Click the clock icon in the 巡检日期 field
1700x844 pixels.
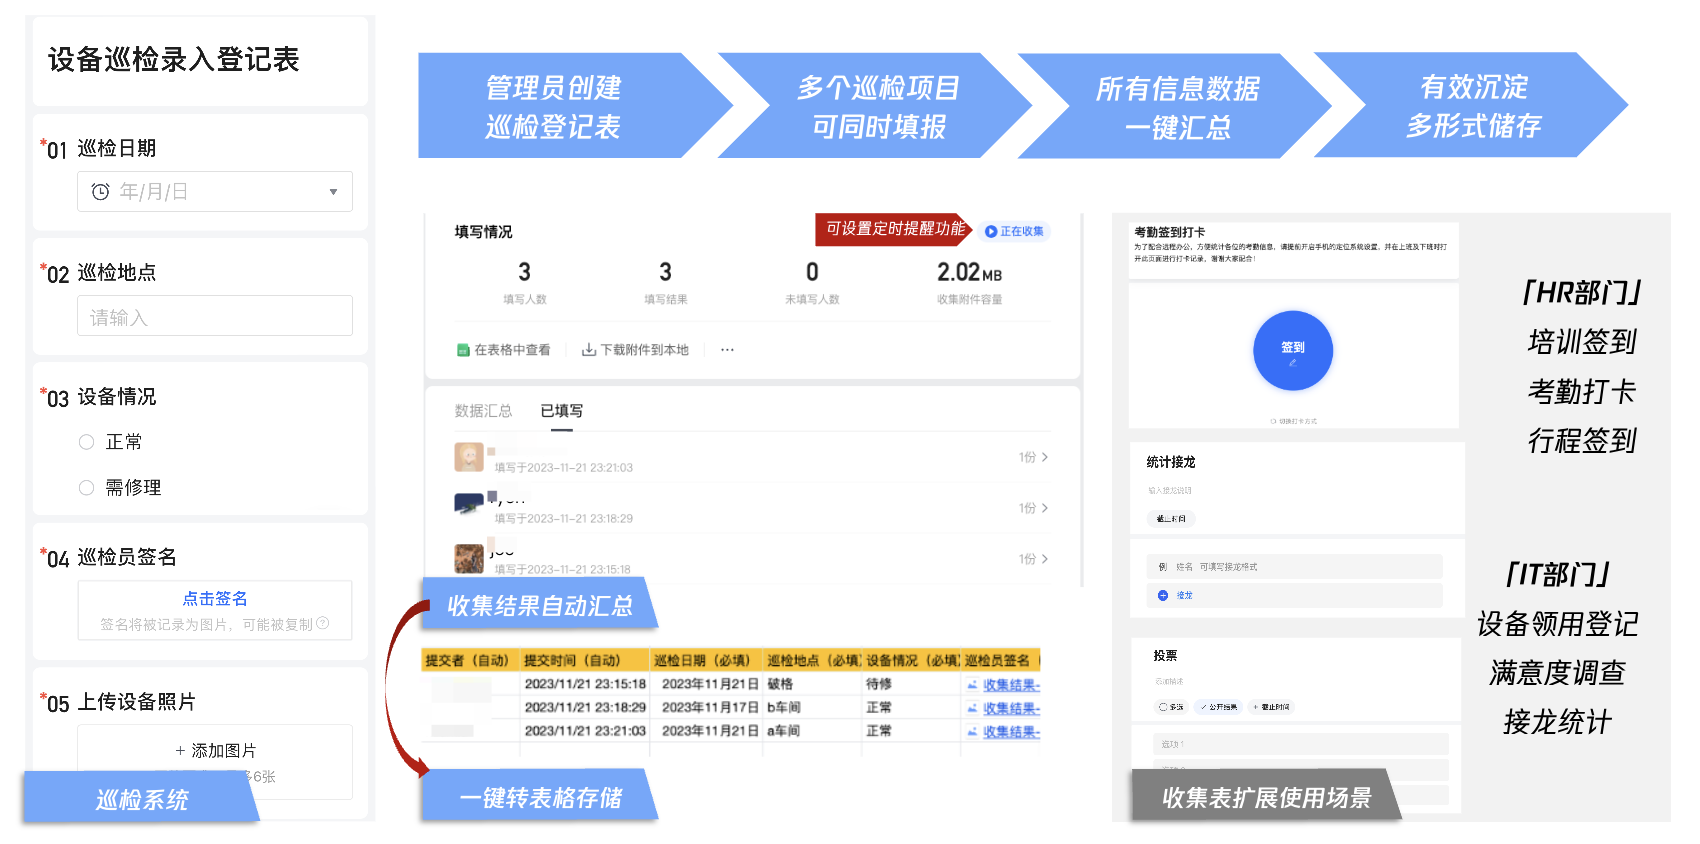tap(100, 192)
